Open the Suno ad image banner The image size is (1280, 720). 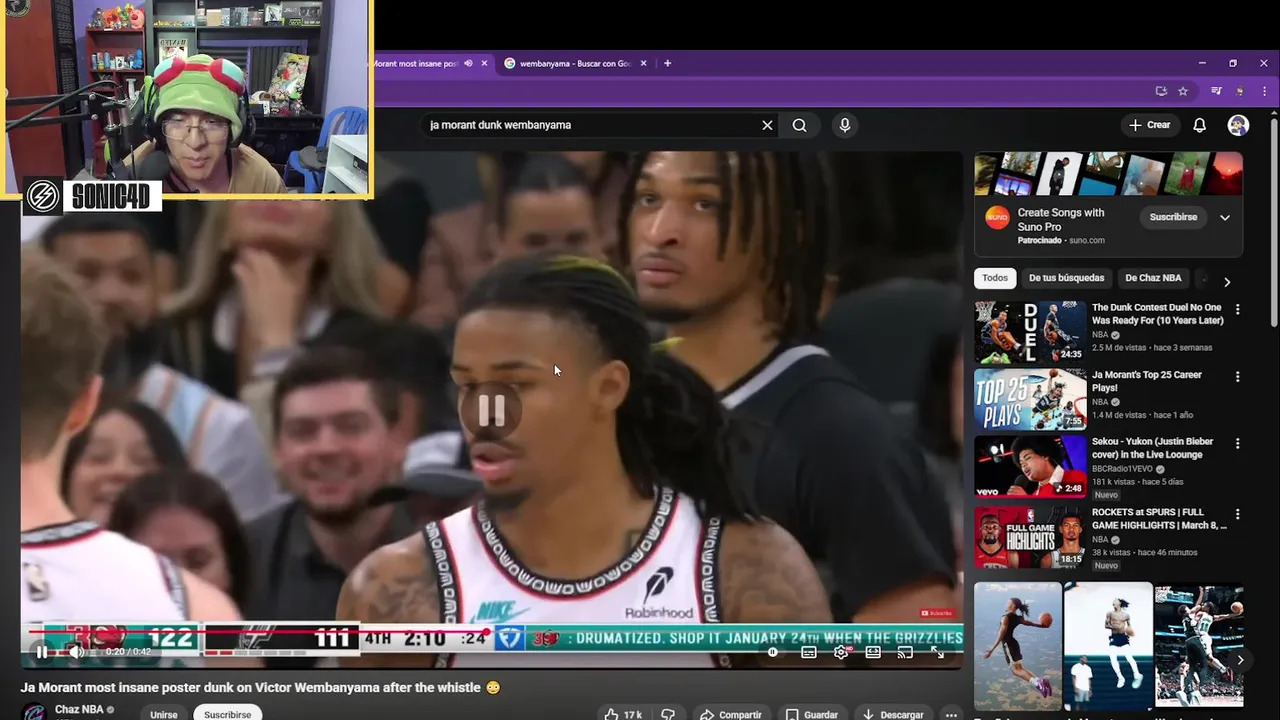pos(1109,174)
